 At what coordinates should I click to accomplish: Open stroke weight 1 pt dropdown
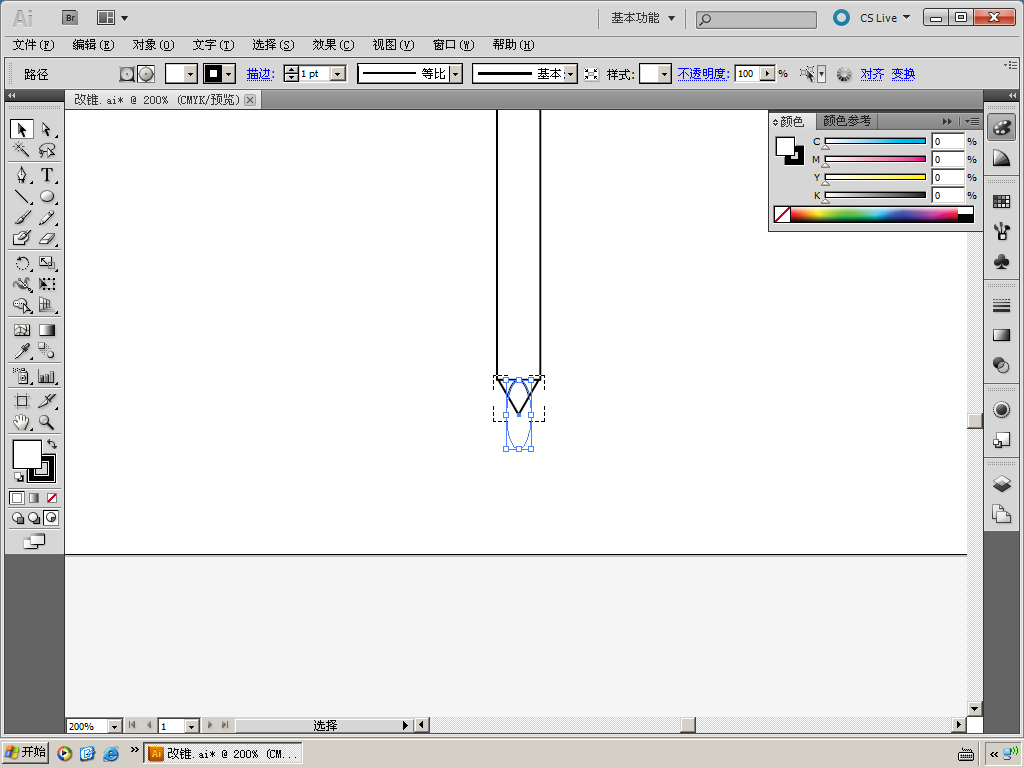click(338, 74)
